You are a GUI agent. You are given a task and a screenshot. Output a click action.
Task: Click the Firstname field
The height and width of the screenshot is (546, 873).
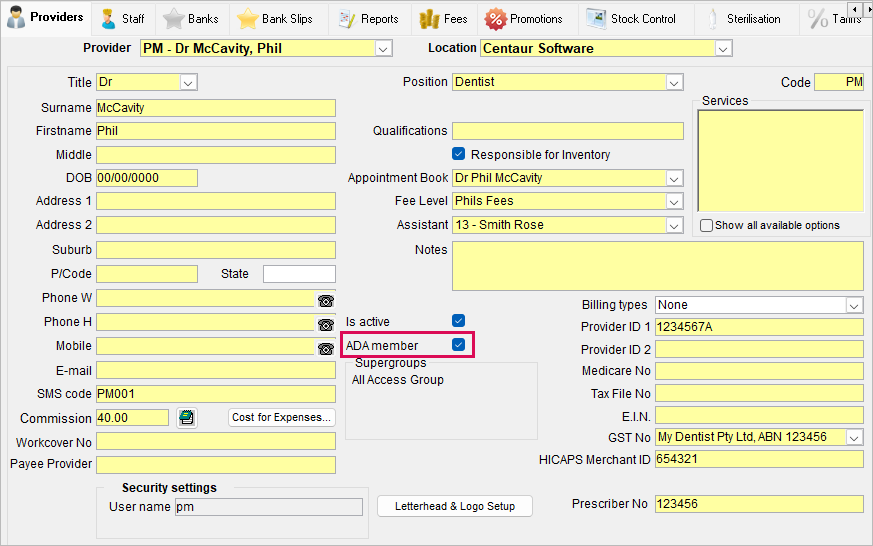(x=216, y=131)
